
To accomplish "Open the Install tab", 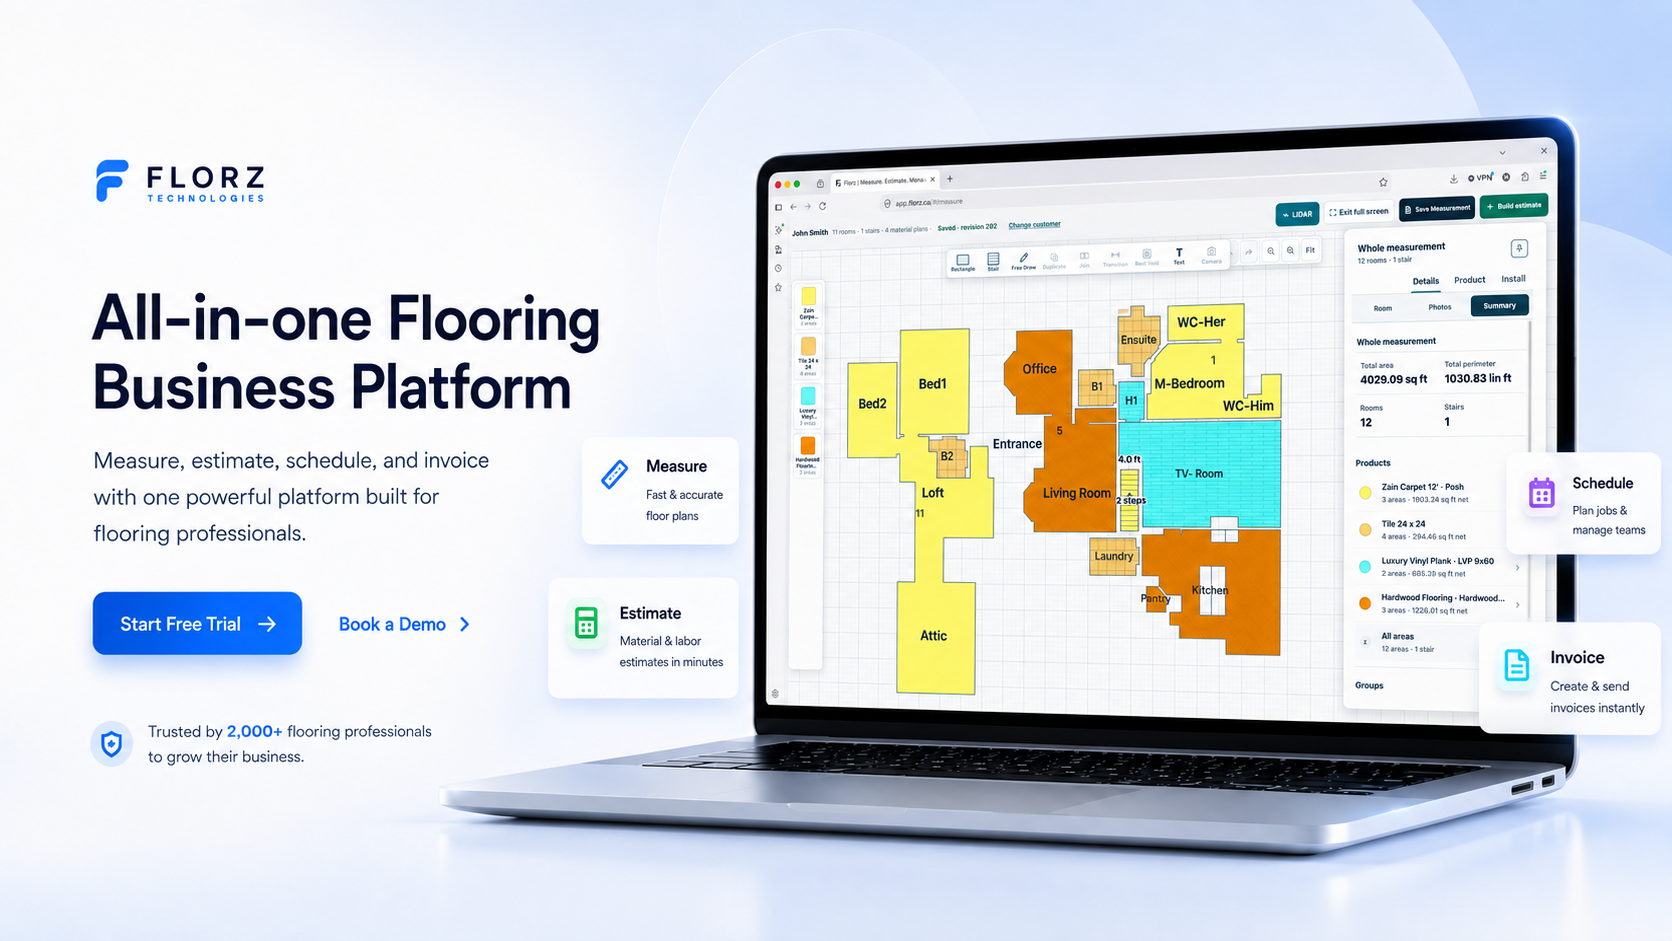I will [x=1513, y=279].
